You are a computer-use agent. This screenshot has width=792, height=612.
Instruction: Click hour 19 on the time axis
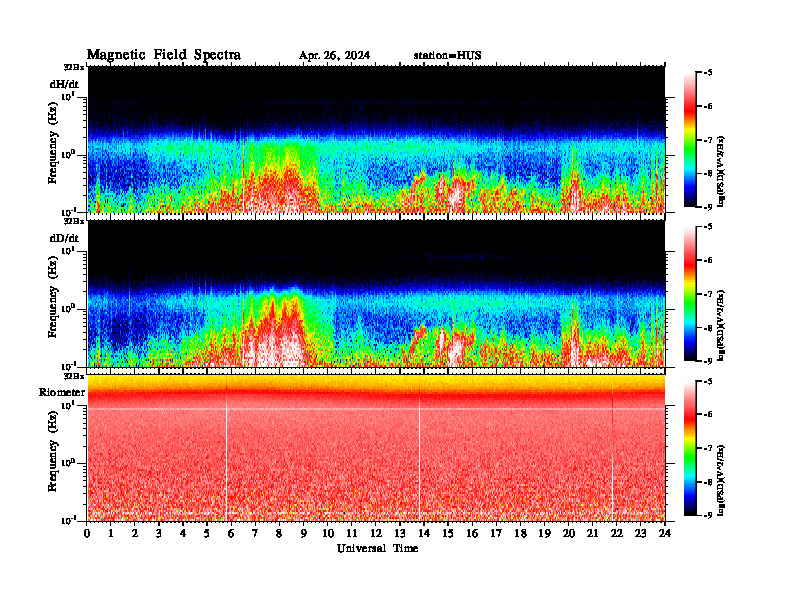(x=544, y=533)
